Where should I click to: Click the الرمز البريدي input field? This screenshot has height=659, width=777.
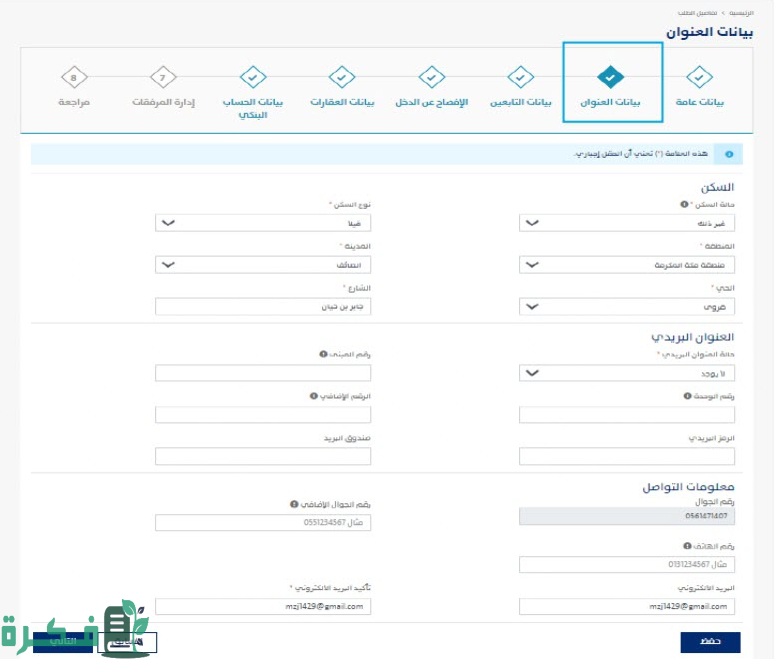click(x=627, y=456)
